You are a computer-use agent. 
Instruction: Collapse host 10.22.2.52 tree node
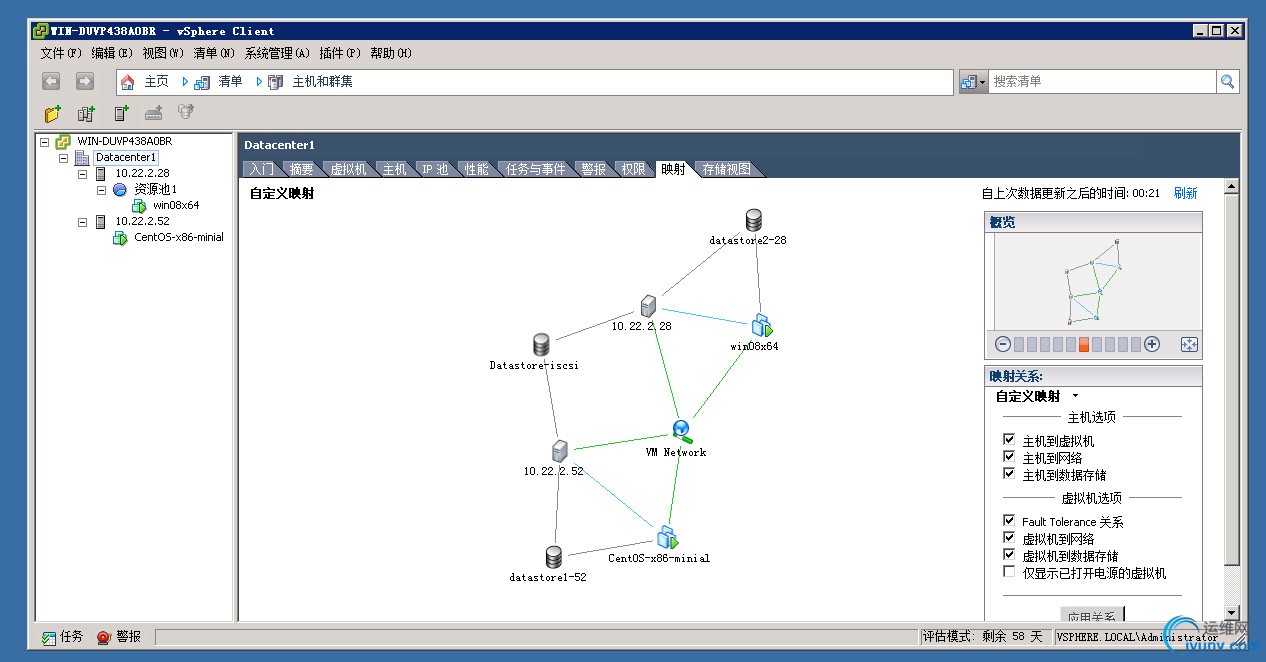pos(82,222)
